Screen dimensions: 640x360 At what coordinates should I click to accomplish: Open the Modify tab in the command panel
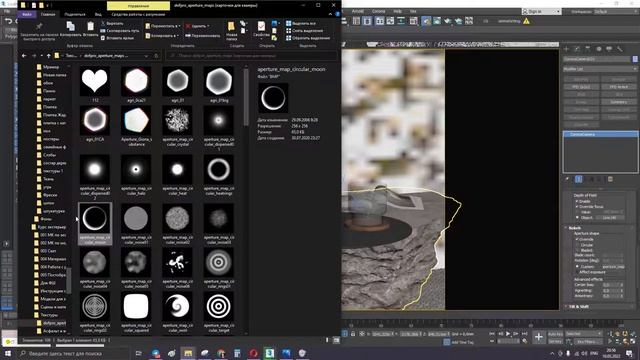[577, 49]
